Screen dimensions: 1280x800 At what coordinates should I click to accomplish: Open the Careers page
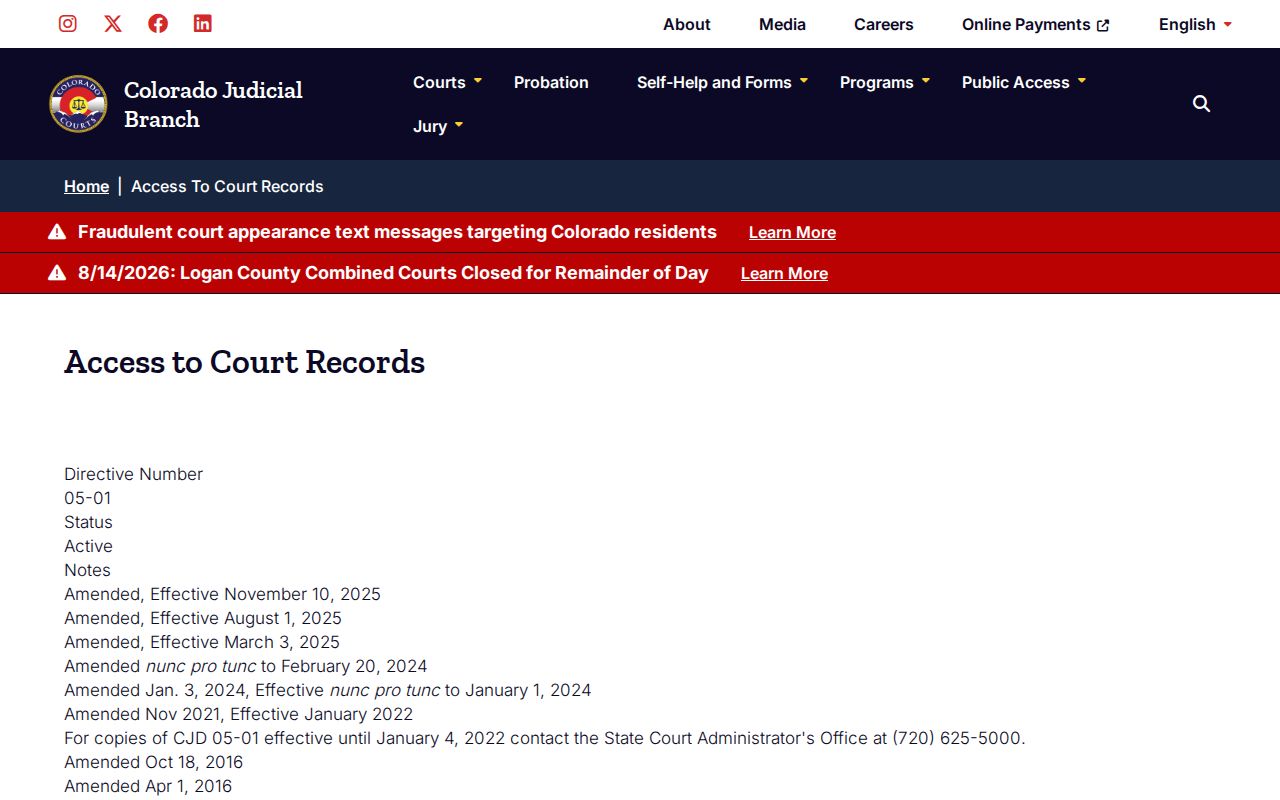pyautogui.click(x=884, y=24)
